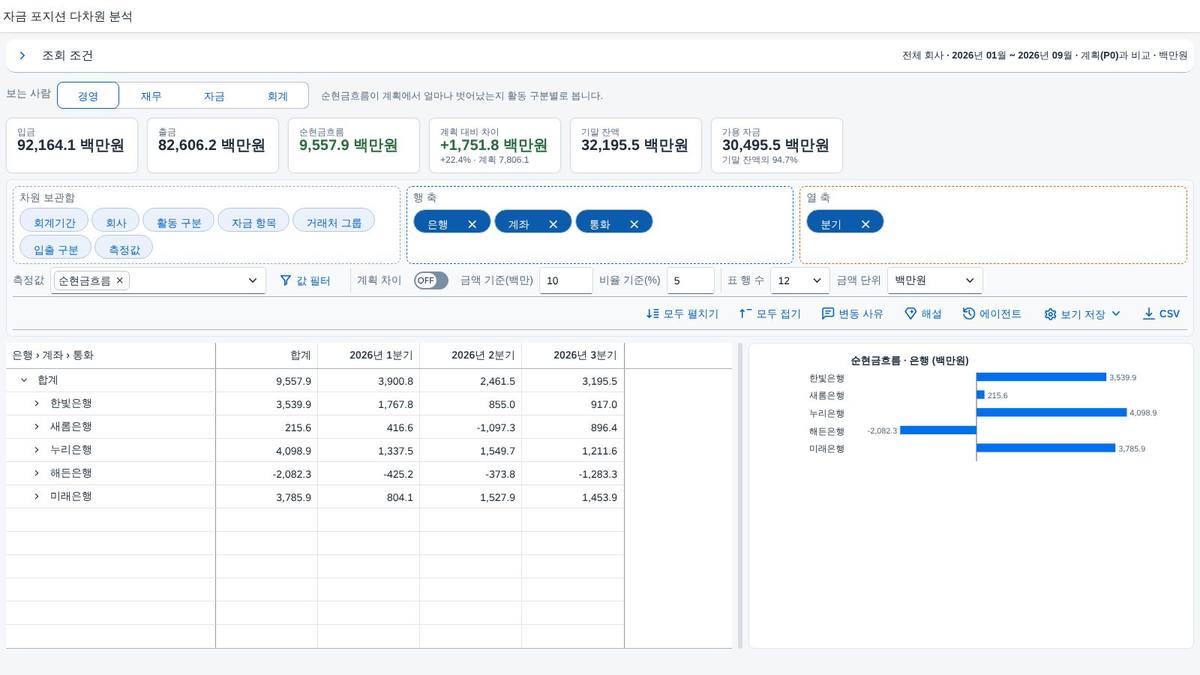The height and width of the screenshot is (675, 1200).
Task: Open the 보기 저장 menu
Action: coord(1083,314)
